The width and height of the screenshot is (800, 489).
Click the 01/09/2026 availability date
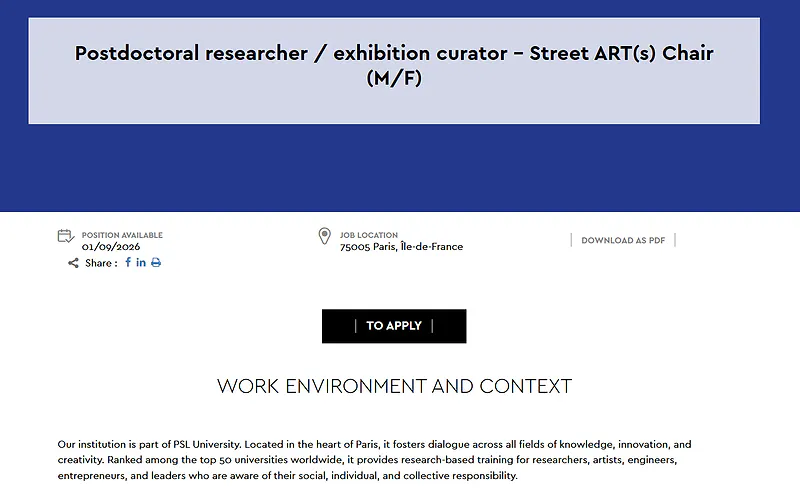[x=111, y=247]
